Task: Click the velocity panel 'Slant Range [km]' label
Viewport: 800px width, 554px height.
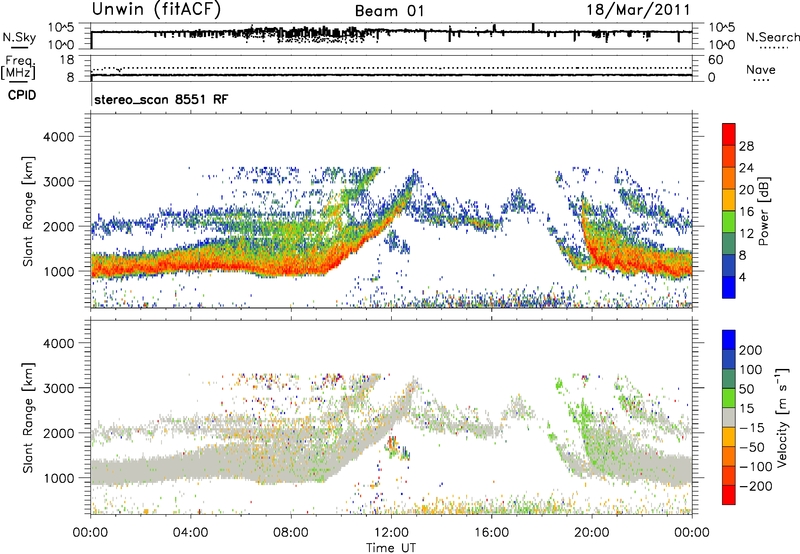Action: [x=28, y=418]
